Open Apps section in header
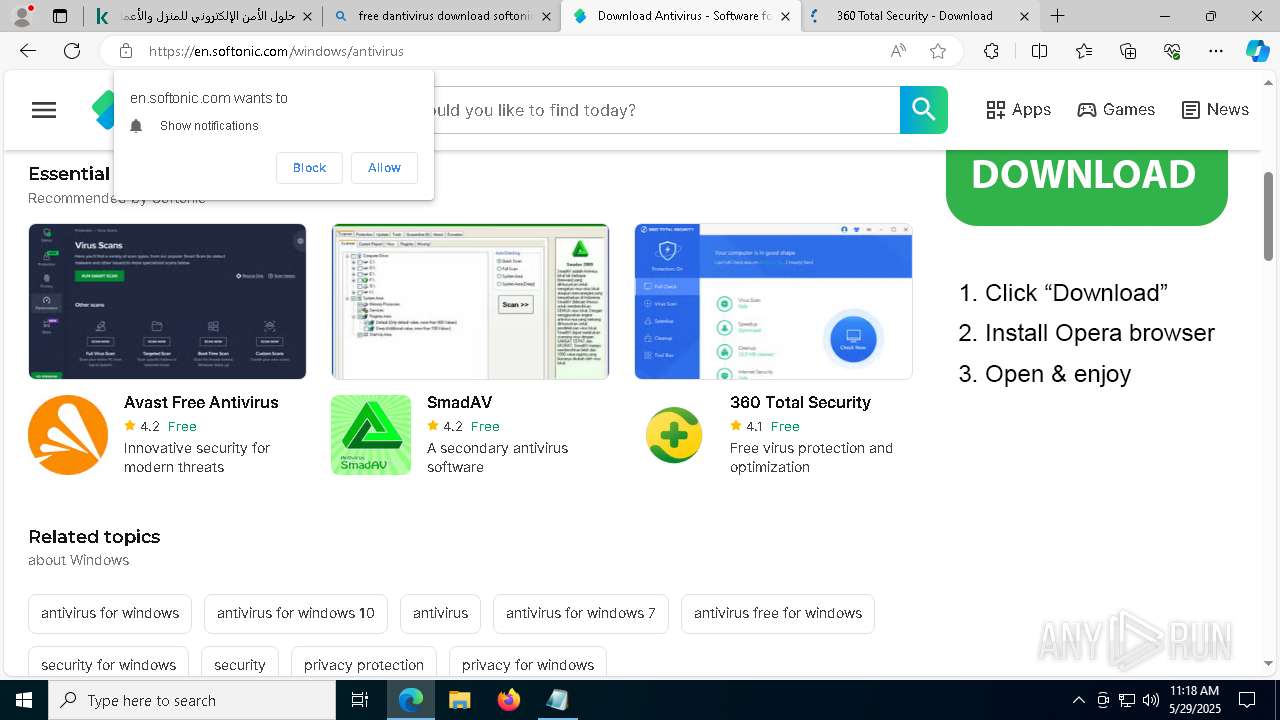Image resolution: width=1280 pixels, height=720 pixels. [1018, 110]
